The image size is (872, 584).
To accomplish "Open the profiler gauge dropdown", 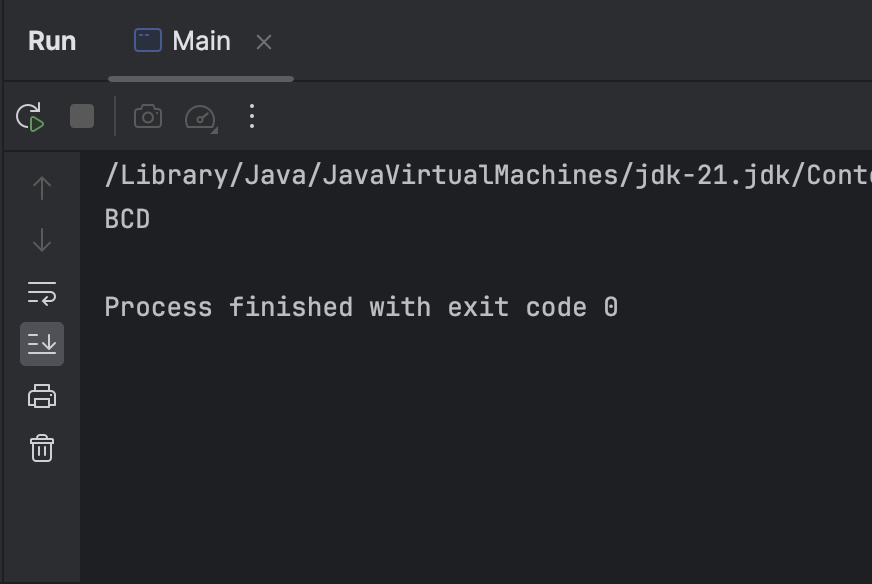I will coord(201,117).
